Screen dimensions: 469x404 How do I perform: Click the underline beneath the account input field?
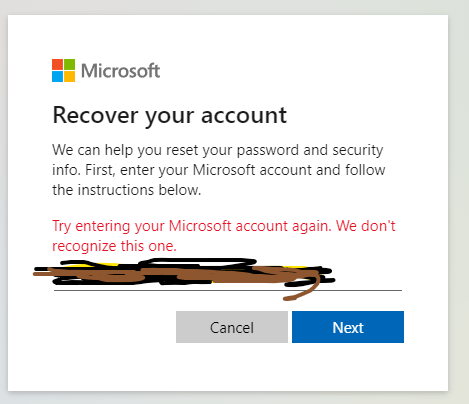tap(228, 291)
